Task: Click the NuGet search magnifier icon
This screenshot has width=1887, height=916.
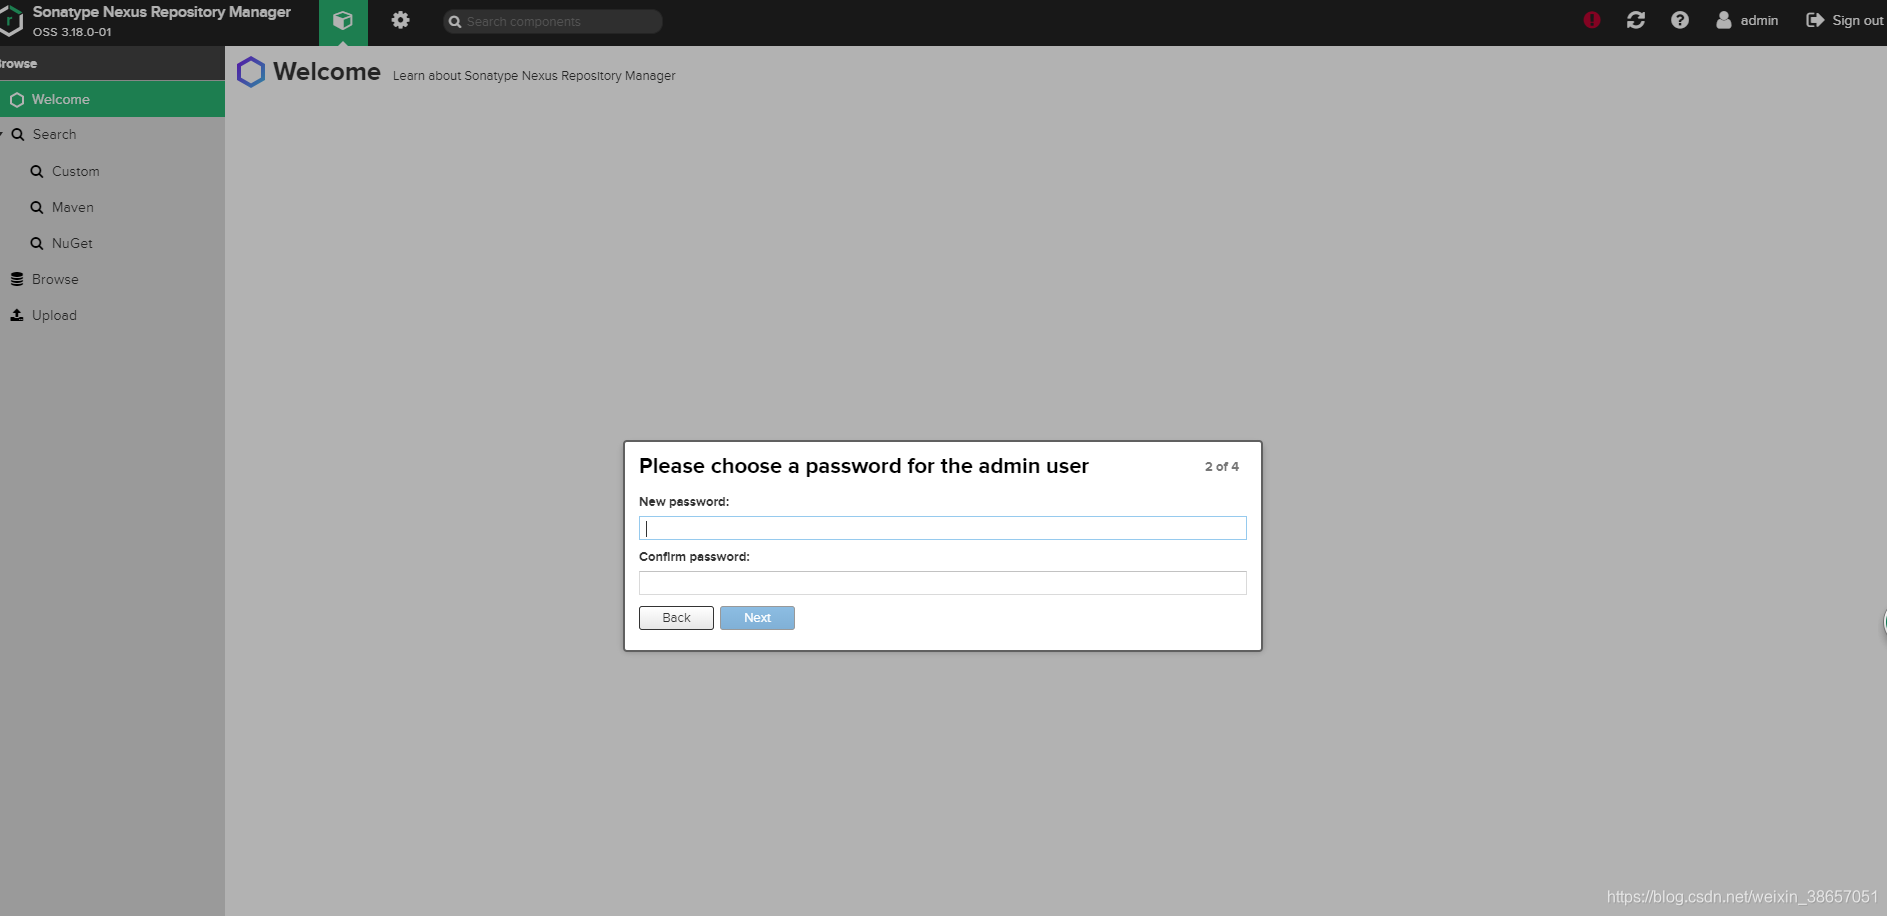Action: point(37,243)
